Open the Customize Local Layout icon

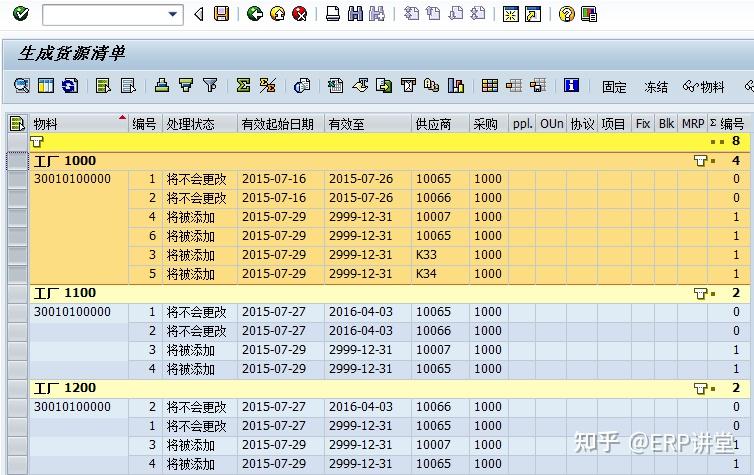pyautogui.click(x=589, y=13)
